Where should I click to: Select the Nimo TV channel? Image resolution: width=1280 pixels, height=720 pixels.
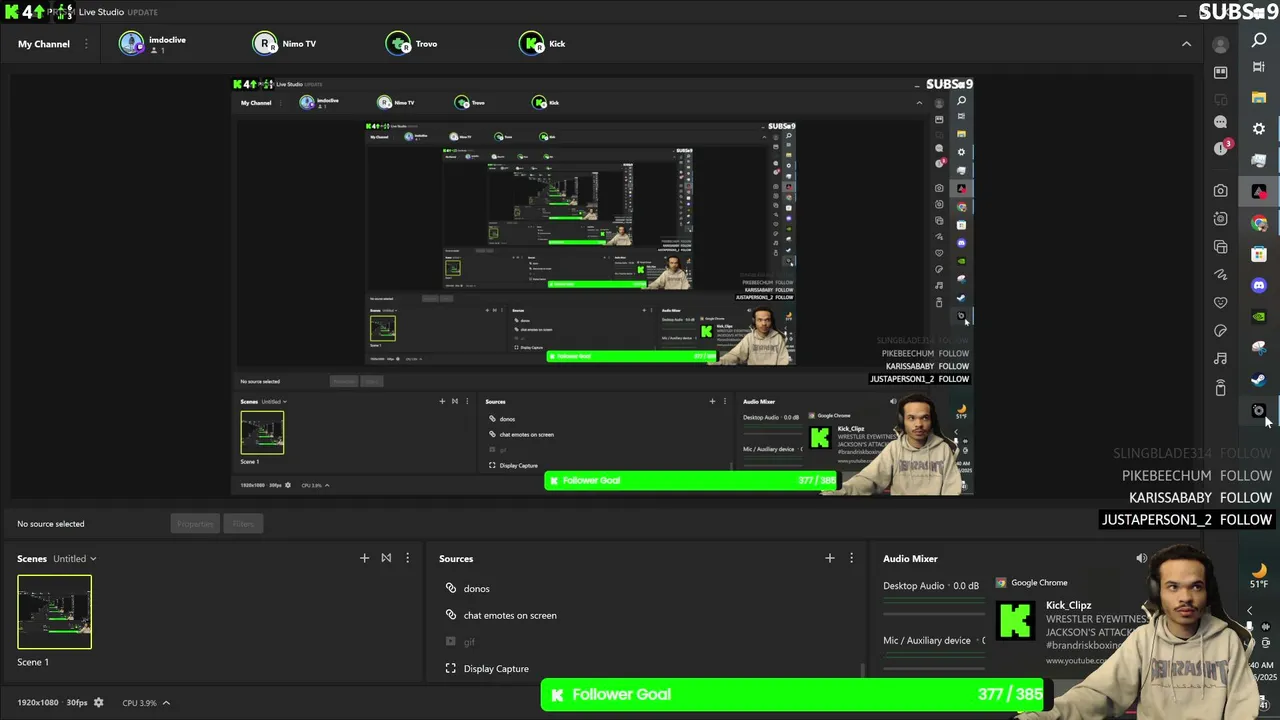(x=284, y=44)
